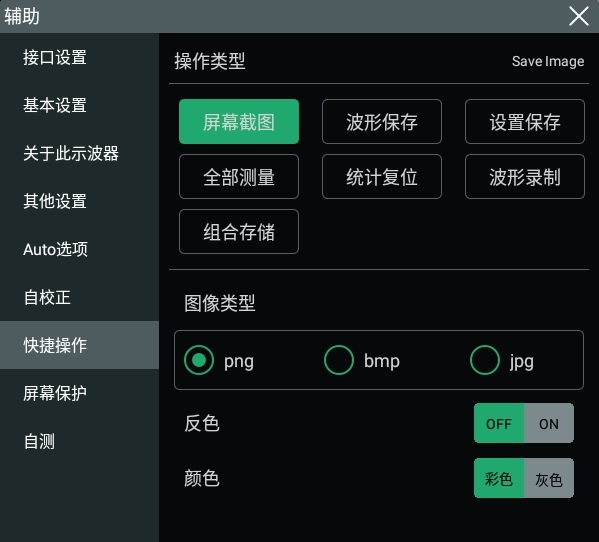Turn 反色 ON
The image size is (599, 542).
tap(549, 424)
